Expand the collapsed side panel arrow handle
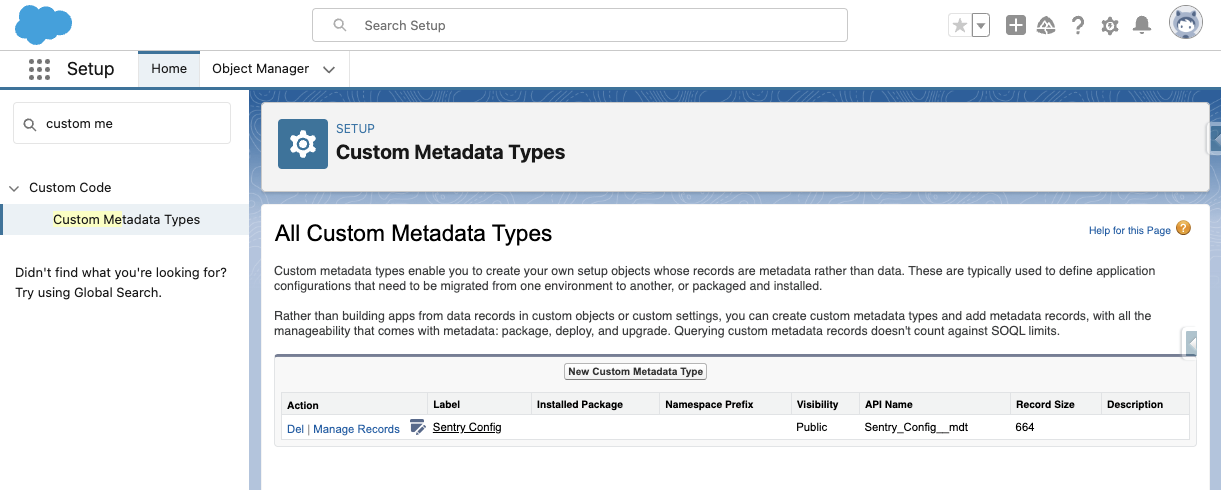The width and height of the screenshot is (1221, 490). coord(1191,343)
